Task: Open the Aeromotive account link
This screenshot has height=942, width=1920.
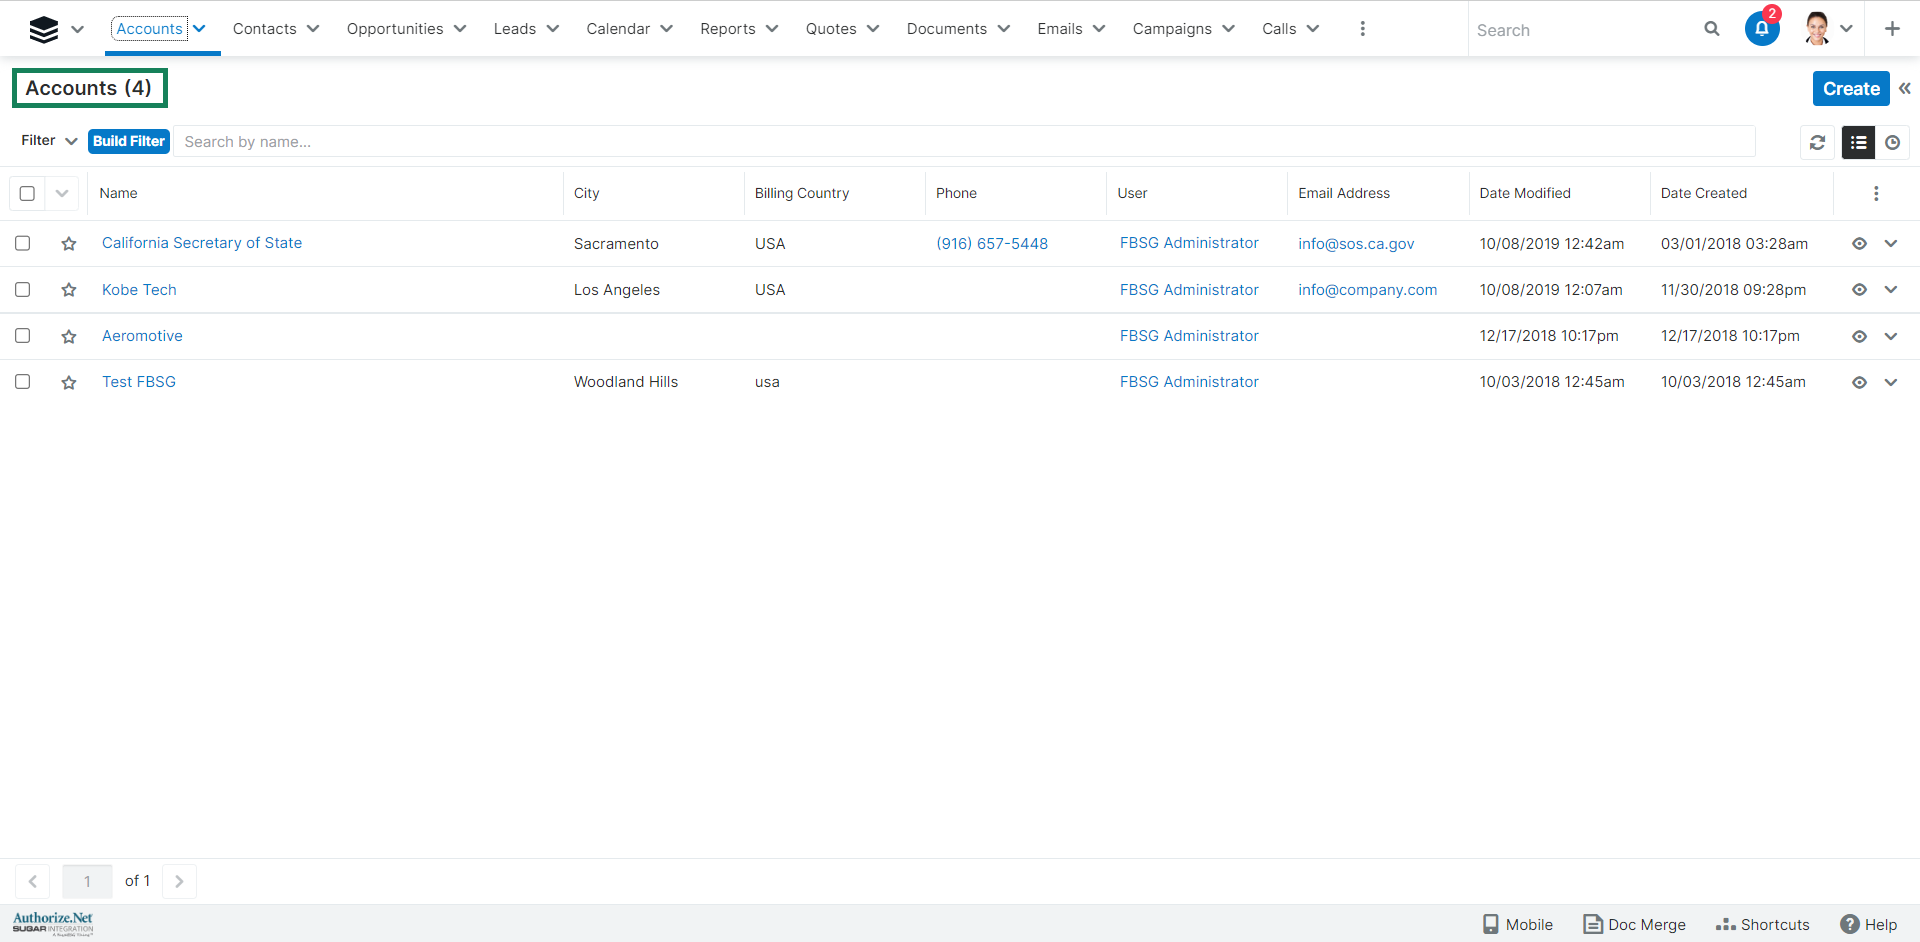Action: pyautogui.click(x=142, y=336)
